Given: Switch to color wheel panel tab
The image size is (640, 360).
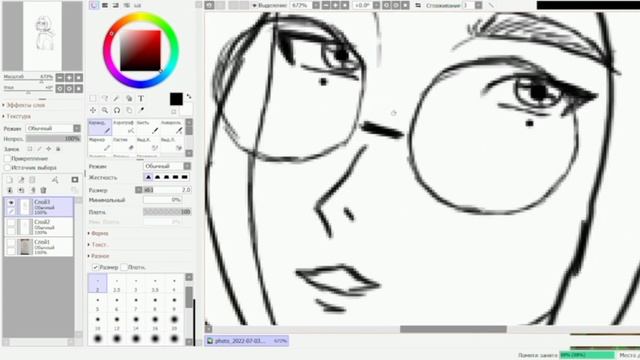Looking at the screenshot, I should (93, 5).
